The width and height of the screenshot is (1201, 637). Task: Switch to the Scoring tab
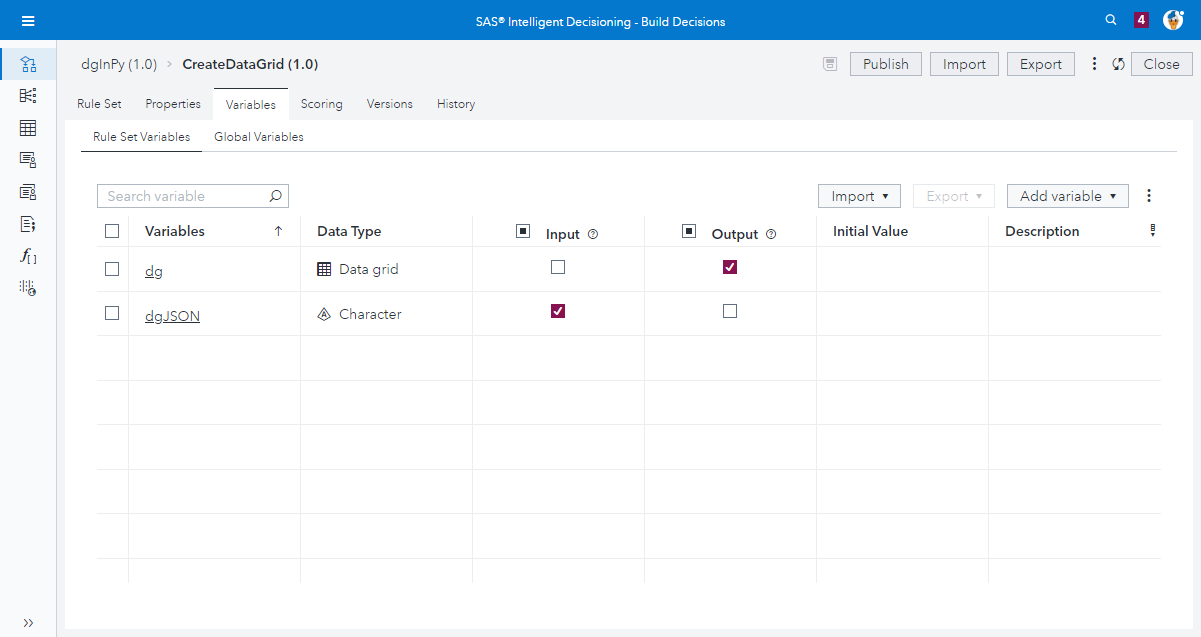(x=321, y=104)
